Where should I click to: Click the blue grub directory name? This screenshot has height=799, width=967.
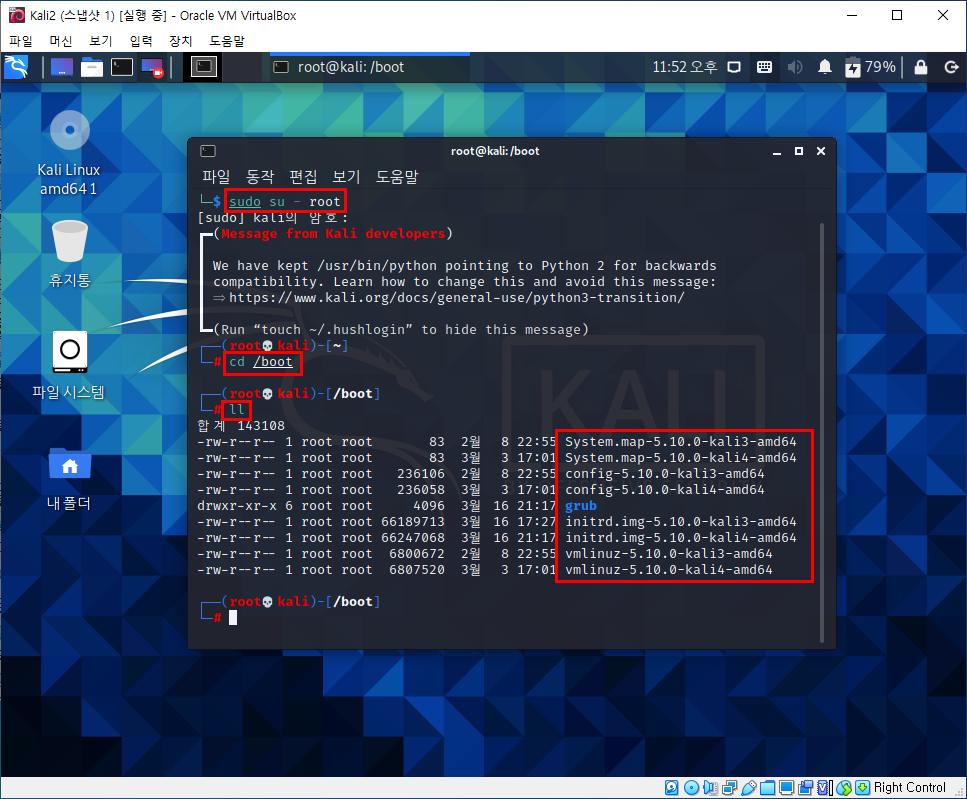point(581,506)
